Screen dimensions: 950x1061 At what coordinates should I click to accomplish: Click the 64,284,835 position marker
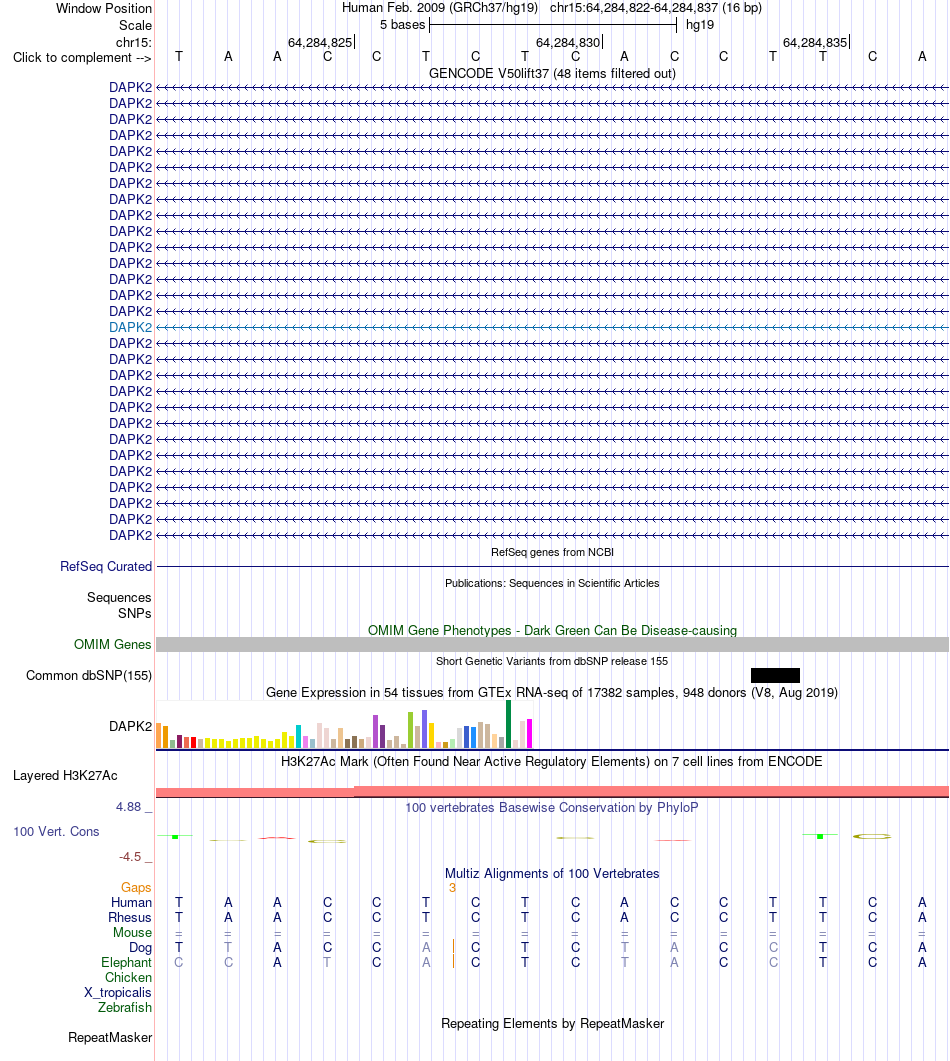[815, 43]
